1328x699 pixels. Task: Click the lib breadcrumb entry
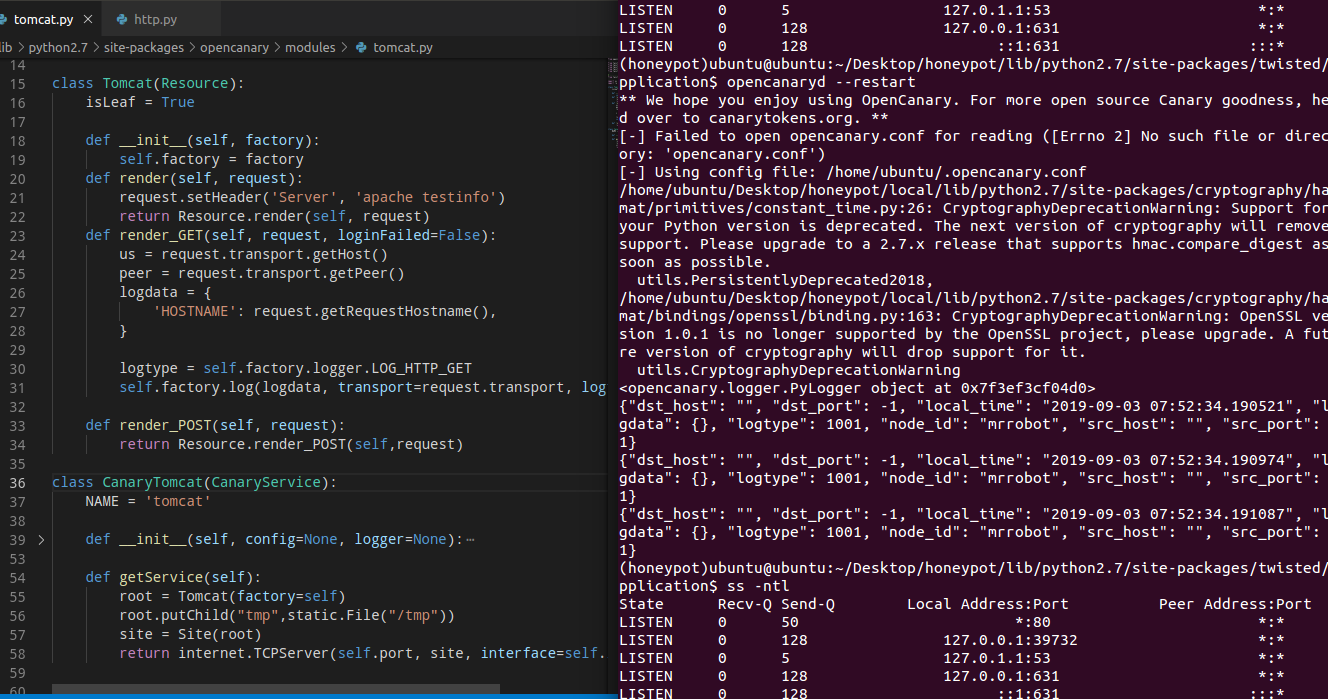coord(6,47)
